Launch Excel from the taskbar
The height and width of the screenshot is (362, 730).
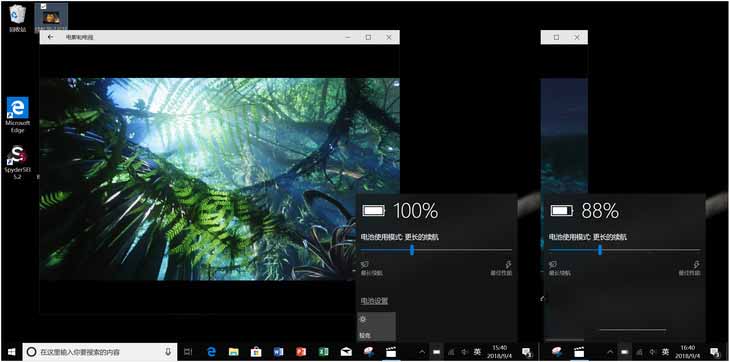pyautogui.click(x=323, y=352)
